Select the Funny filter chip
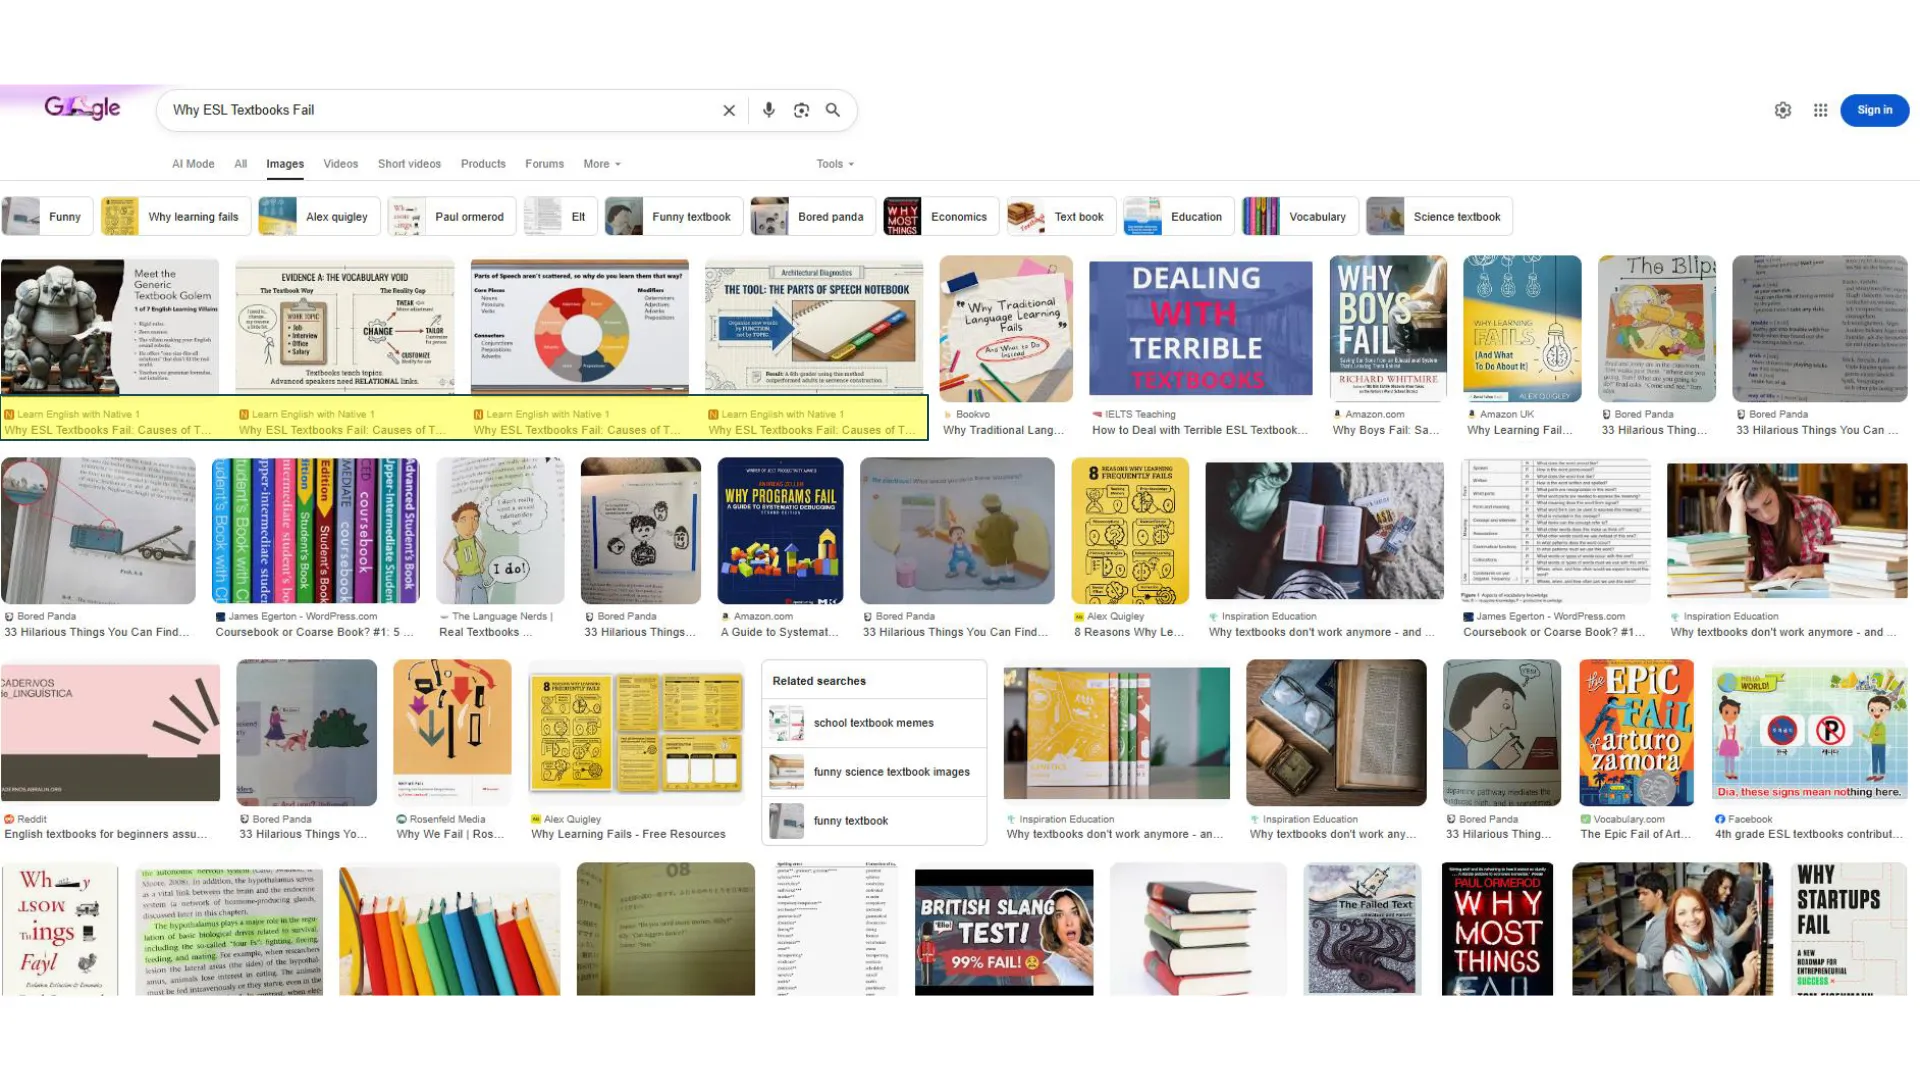Image resolution: width=1920 pixels, height=1080 pixels. pyautogui.click(x=47, y=216)
